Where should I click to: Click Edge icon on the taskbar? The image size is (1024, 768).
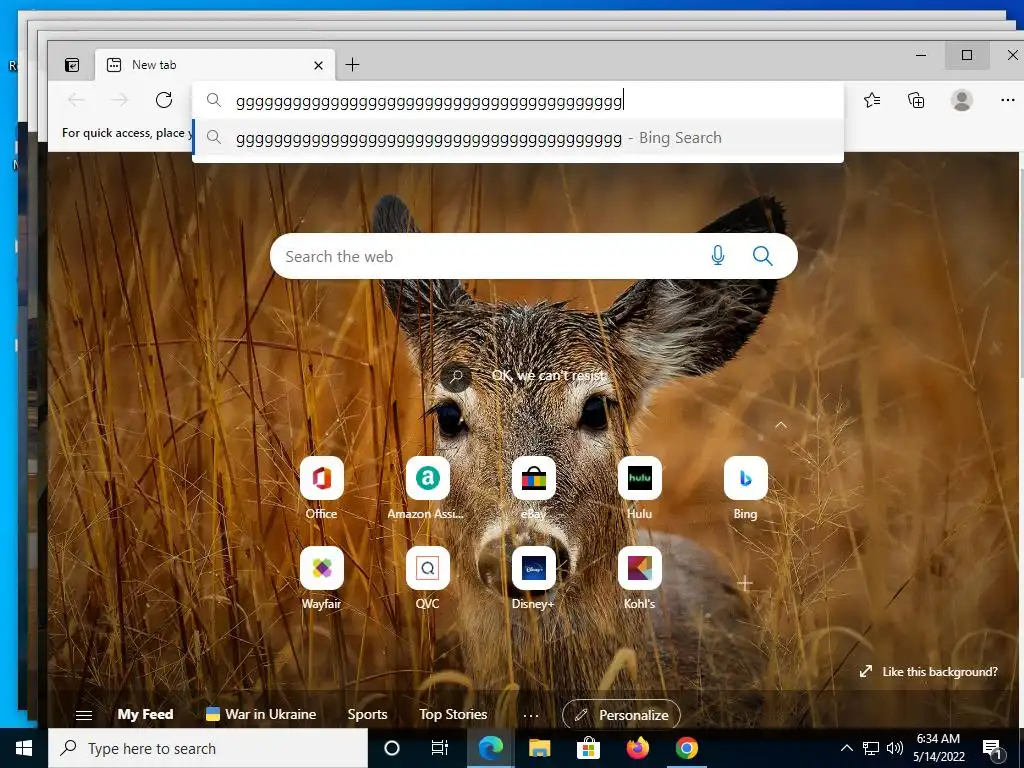491,748
